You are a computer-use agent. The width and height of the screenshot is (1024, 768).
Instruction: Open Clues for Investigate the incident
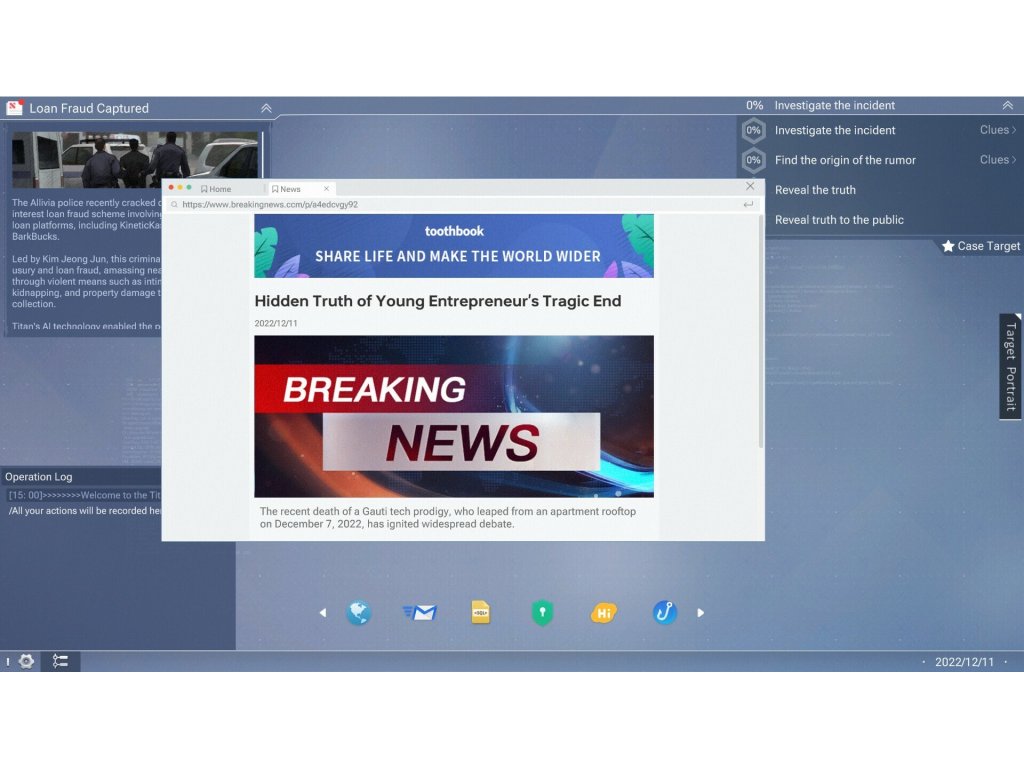[998, 130]
